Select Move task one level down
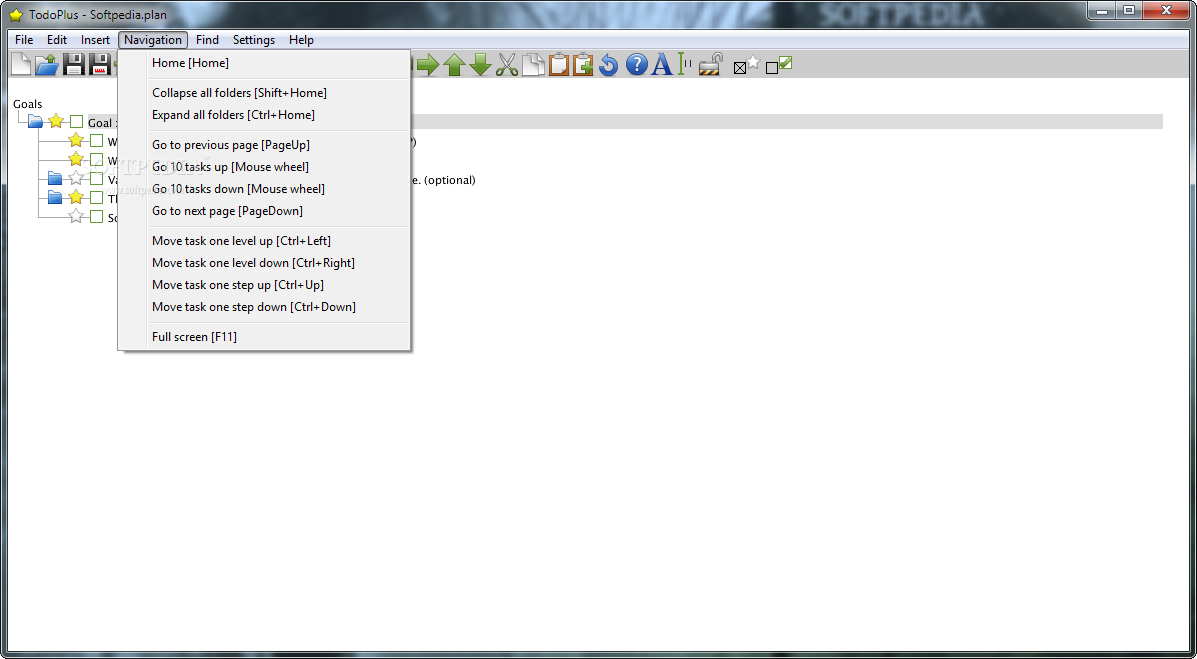1197x659 pixels. 264,263
